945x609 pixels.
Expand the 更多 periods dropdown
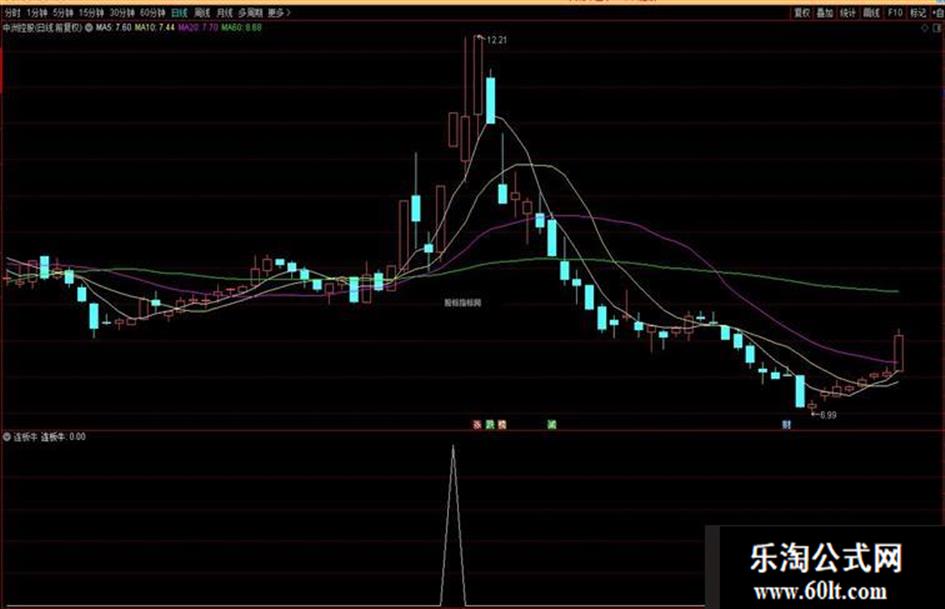tap(278, 13)
